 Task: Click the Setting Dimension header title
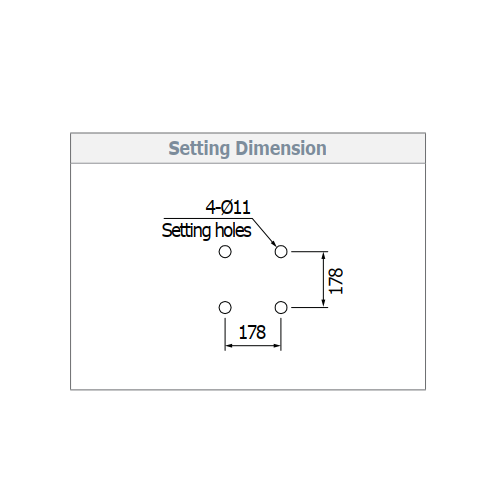(x=247, y=148)
